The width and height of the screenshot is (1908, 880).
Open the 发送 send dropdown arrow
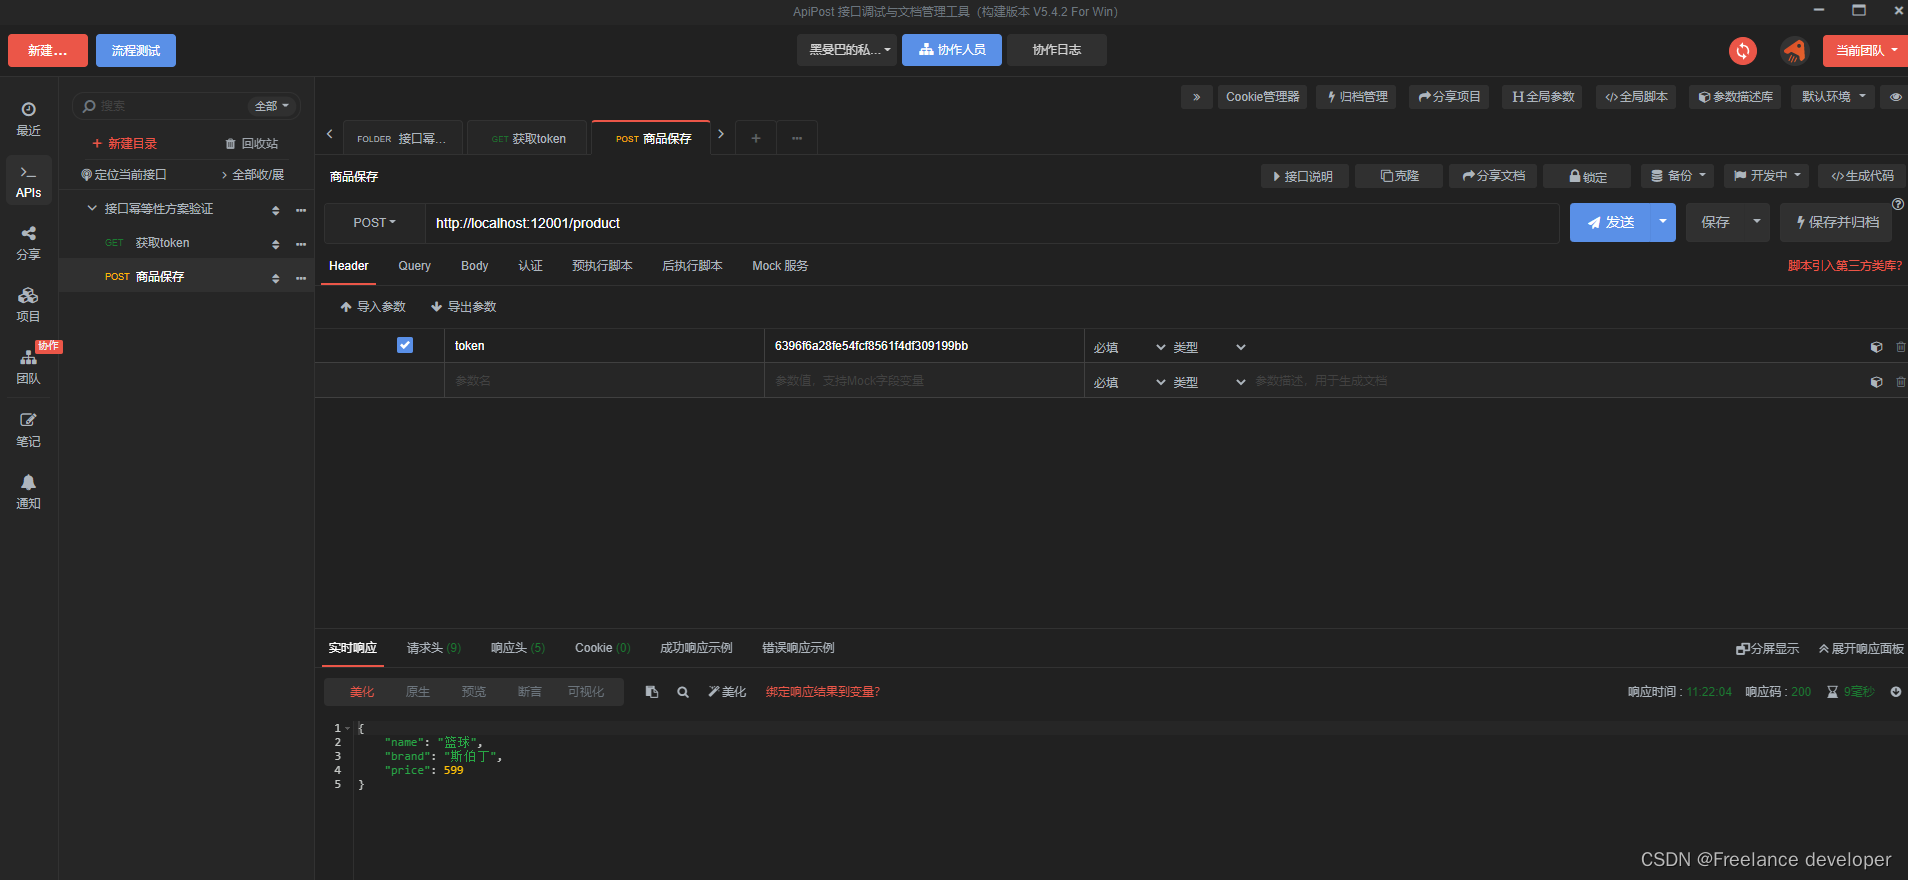point(1663,222)
